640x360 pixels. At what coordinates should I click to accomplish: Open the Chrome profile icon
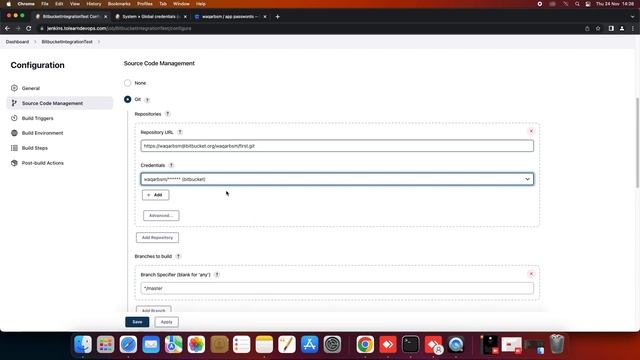click(x=622, y=29)
